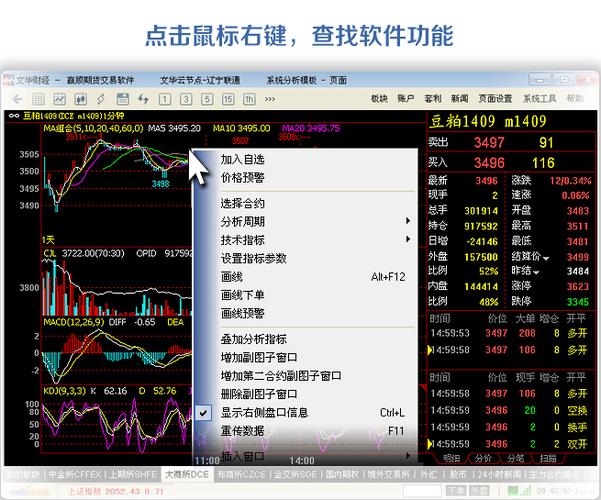
Task: Open the 套利 menu
Action: [433, 99]
